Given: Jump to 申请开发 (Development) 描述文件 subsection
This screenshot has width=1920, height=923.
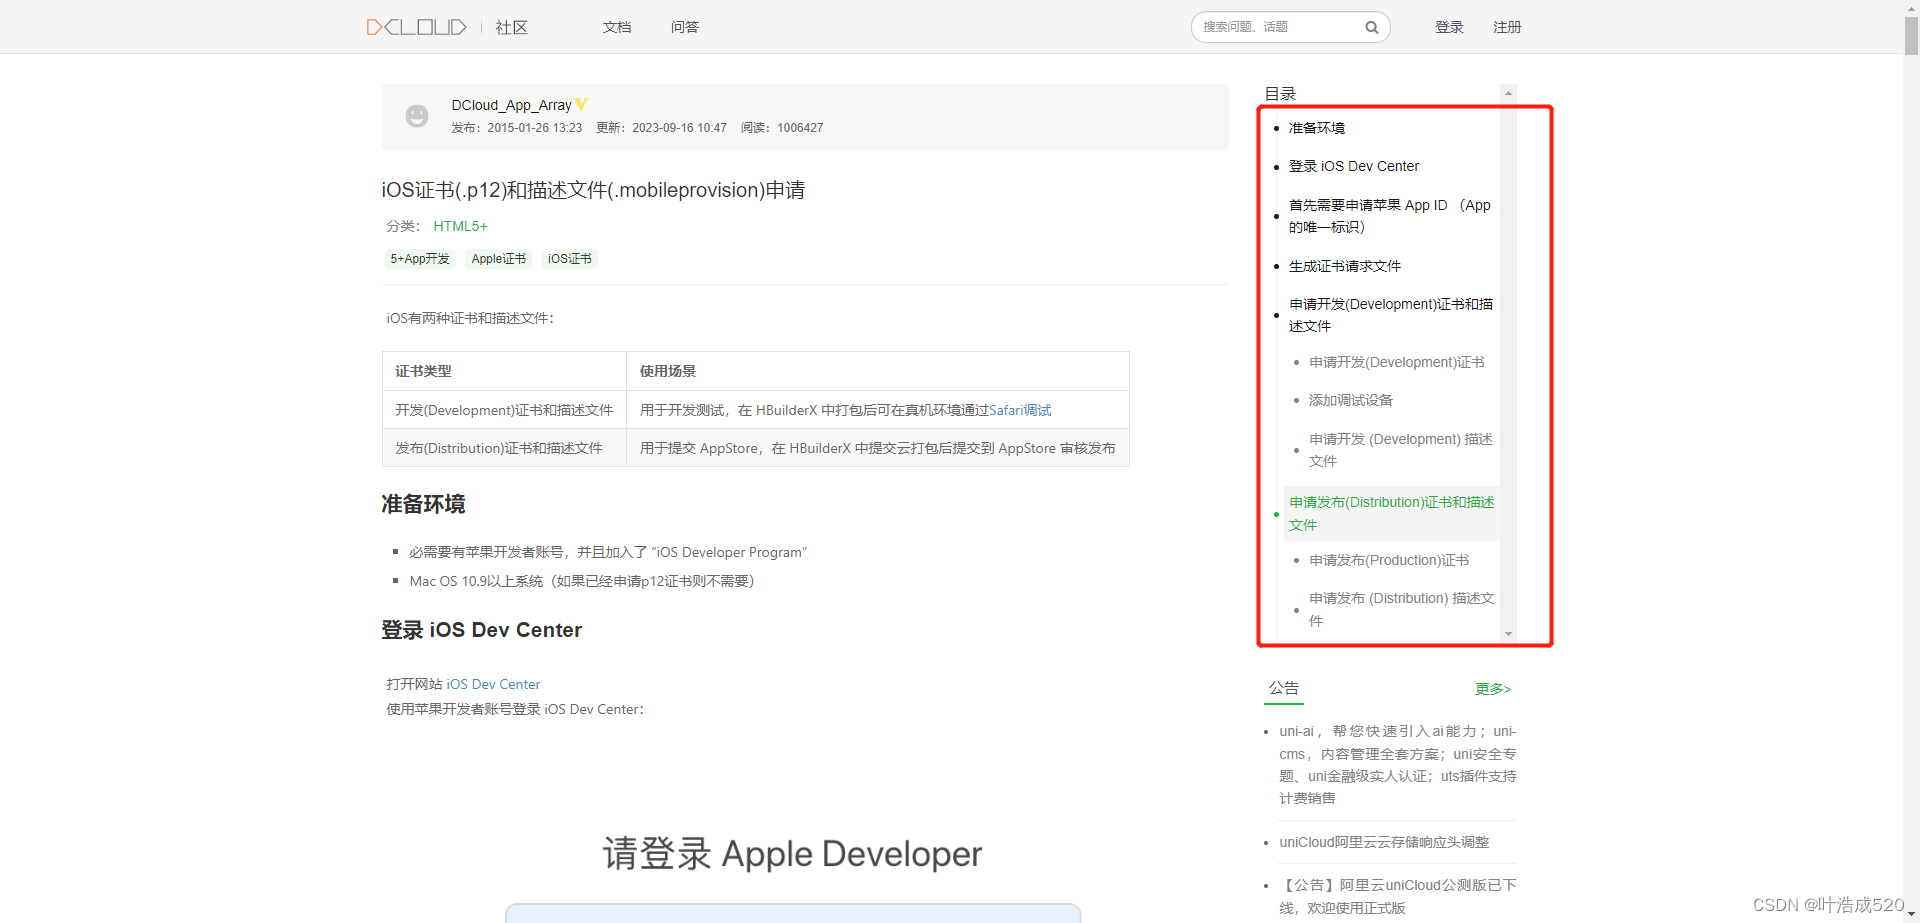Looking at the screenshot, I should click(1400, 450).
